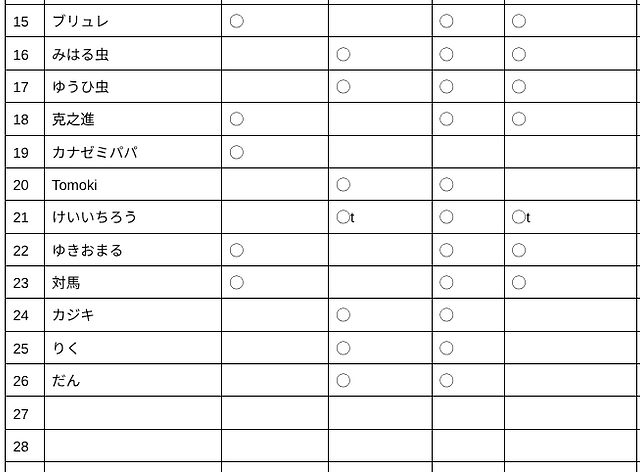640x472 pixels.
Task: Select the name cell ブリュレ
Action: (x=133, y=21)
